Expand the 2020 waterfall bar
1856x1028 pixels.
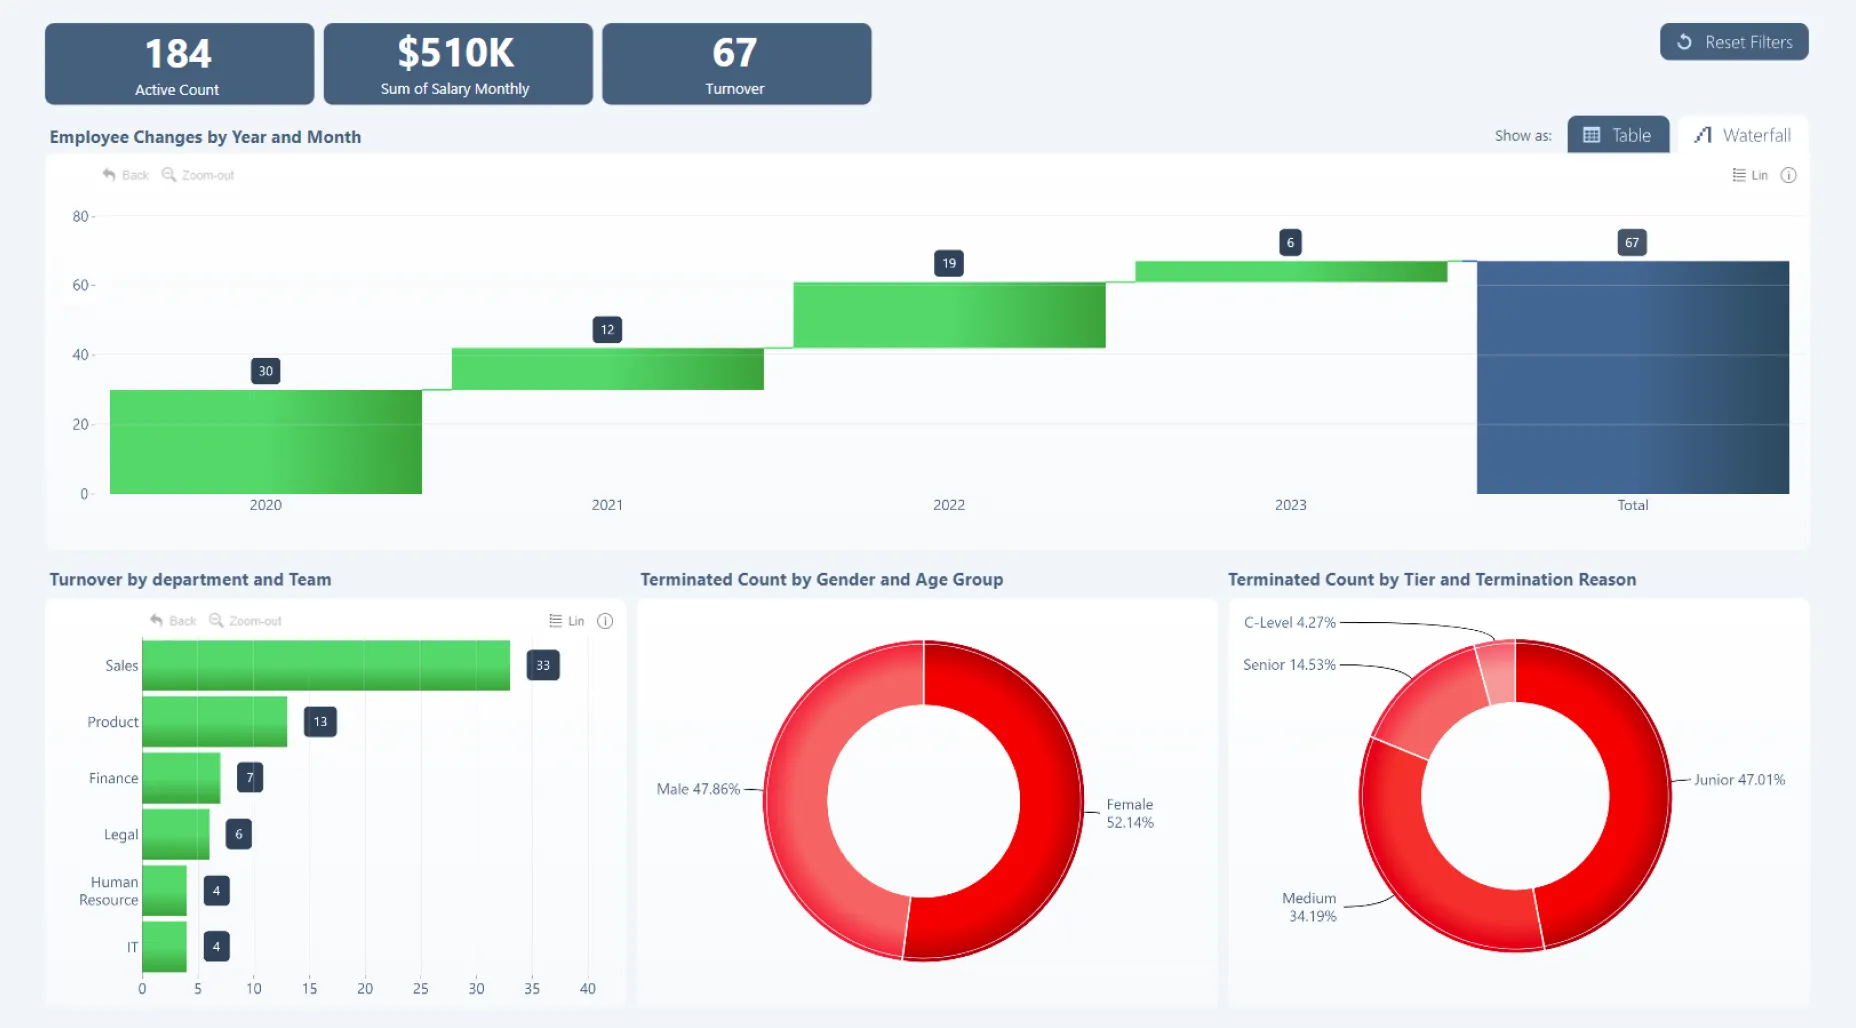[x=265, y=441]
